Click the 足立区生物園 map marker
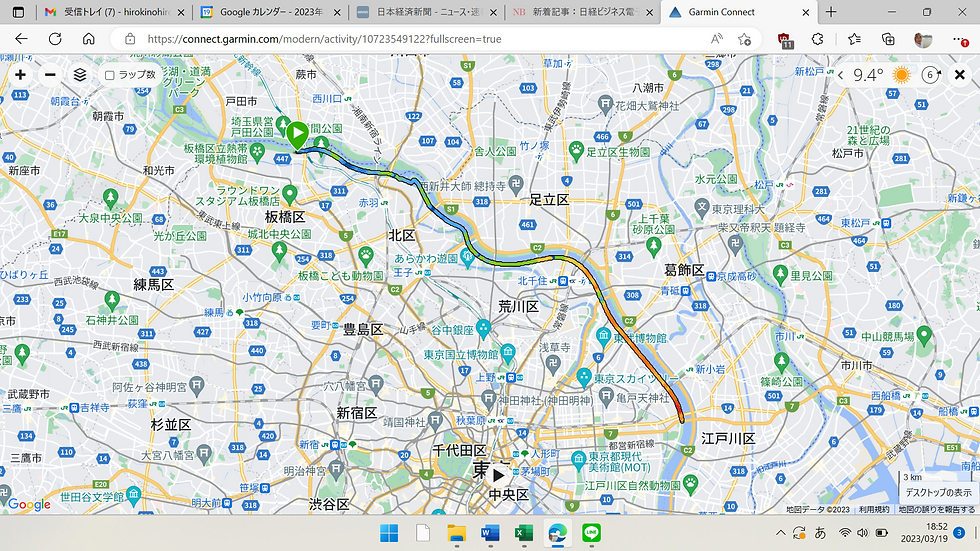 pyautogui.click(x=576, y=150)
